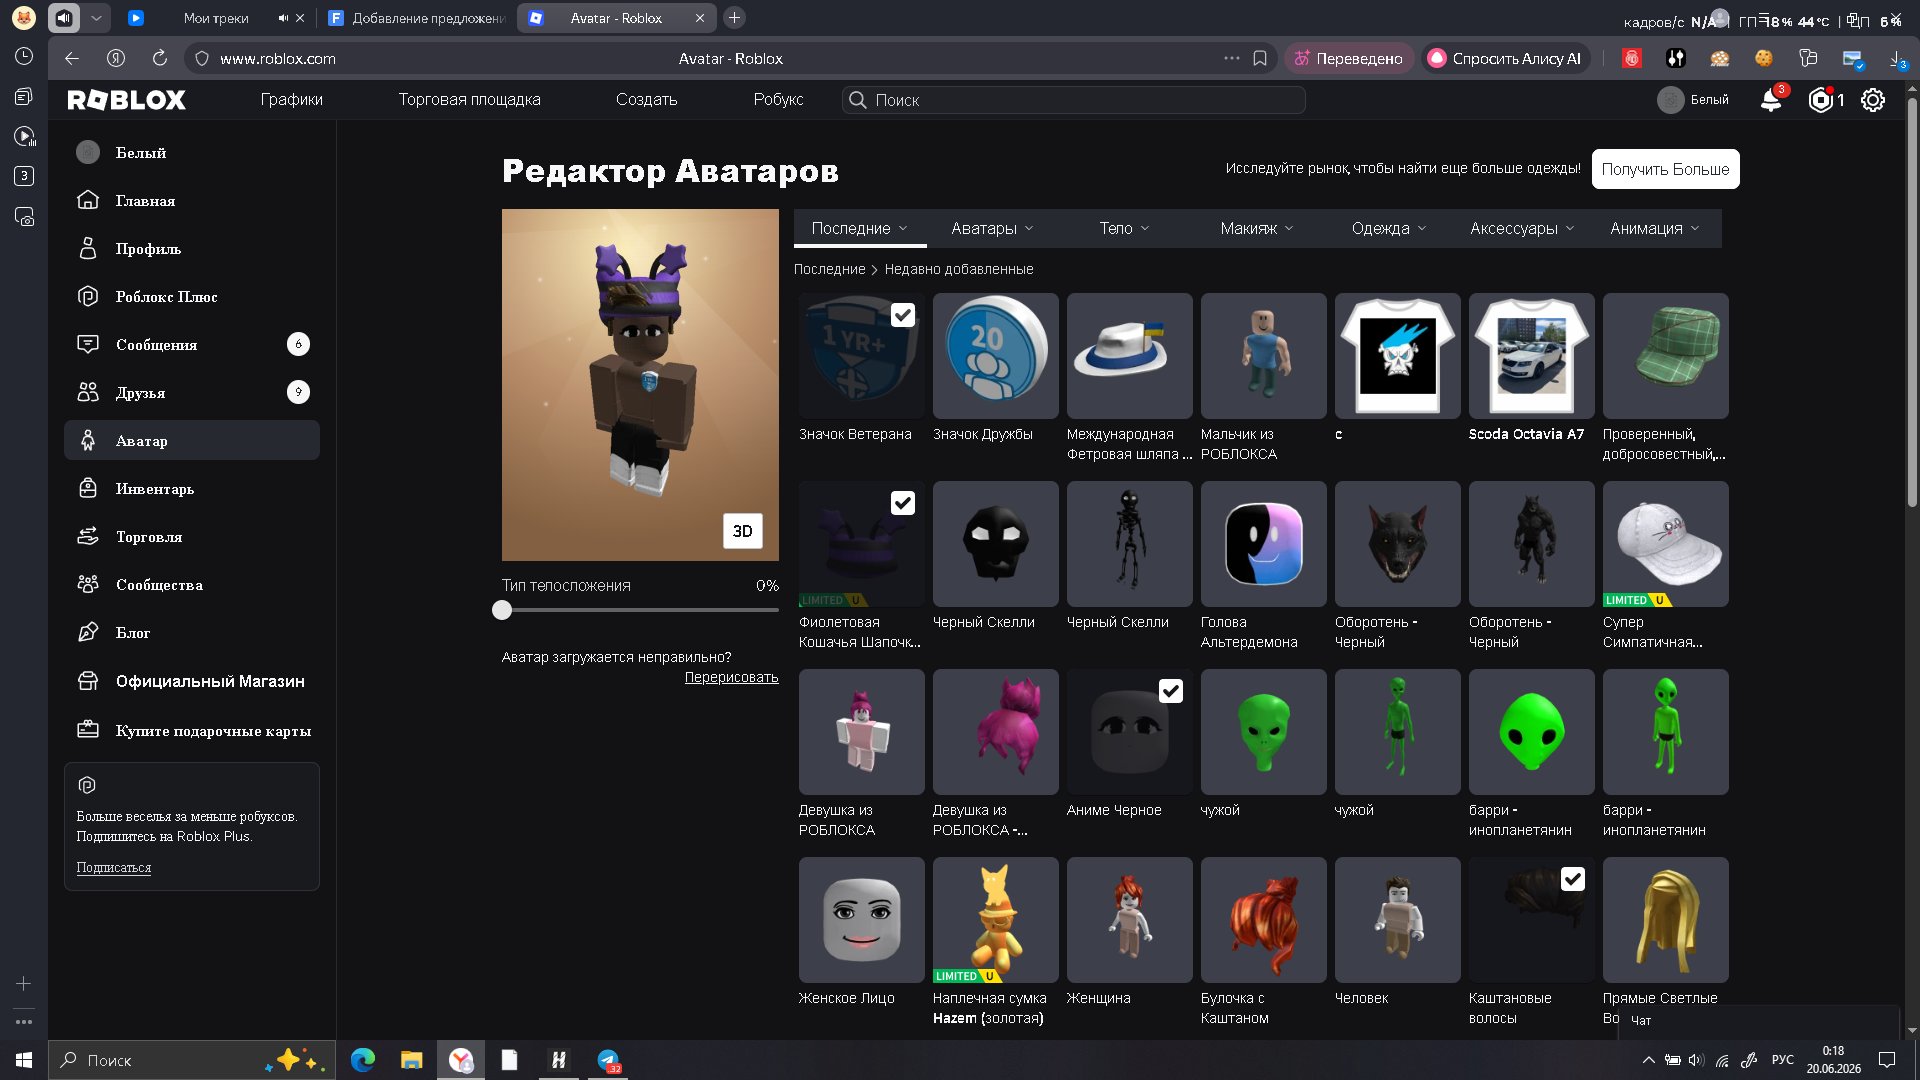The height and width of the screenshot is (1080, 1920).
Task: Open Купите подарочные карты entry
Action: pos(192,731)
